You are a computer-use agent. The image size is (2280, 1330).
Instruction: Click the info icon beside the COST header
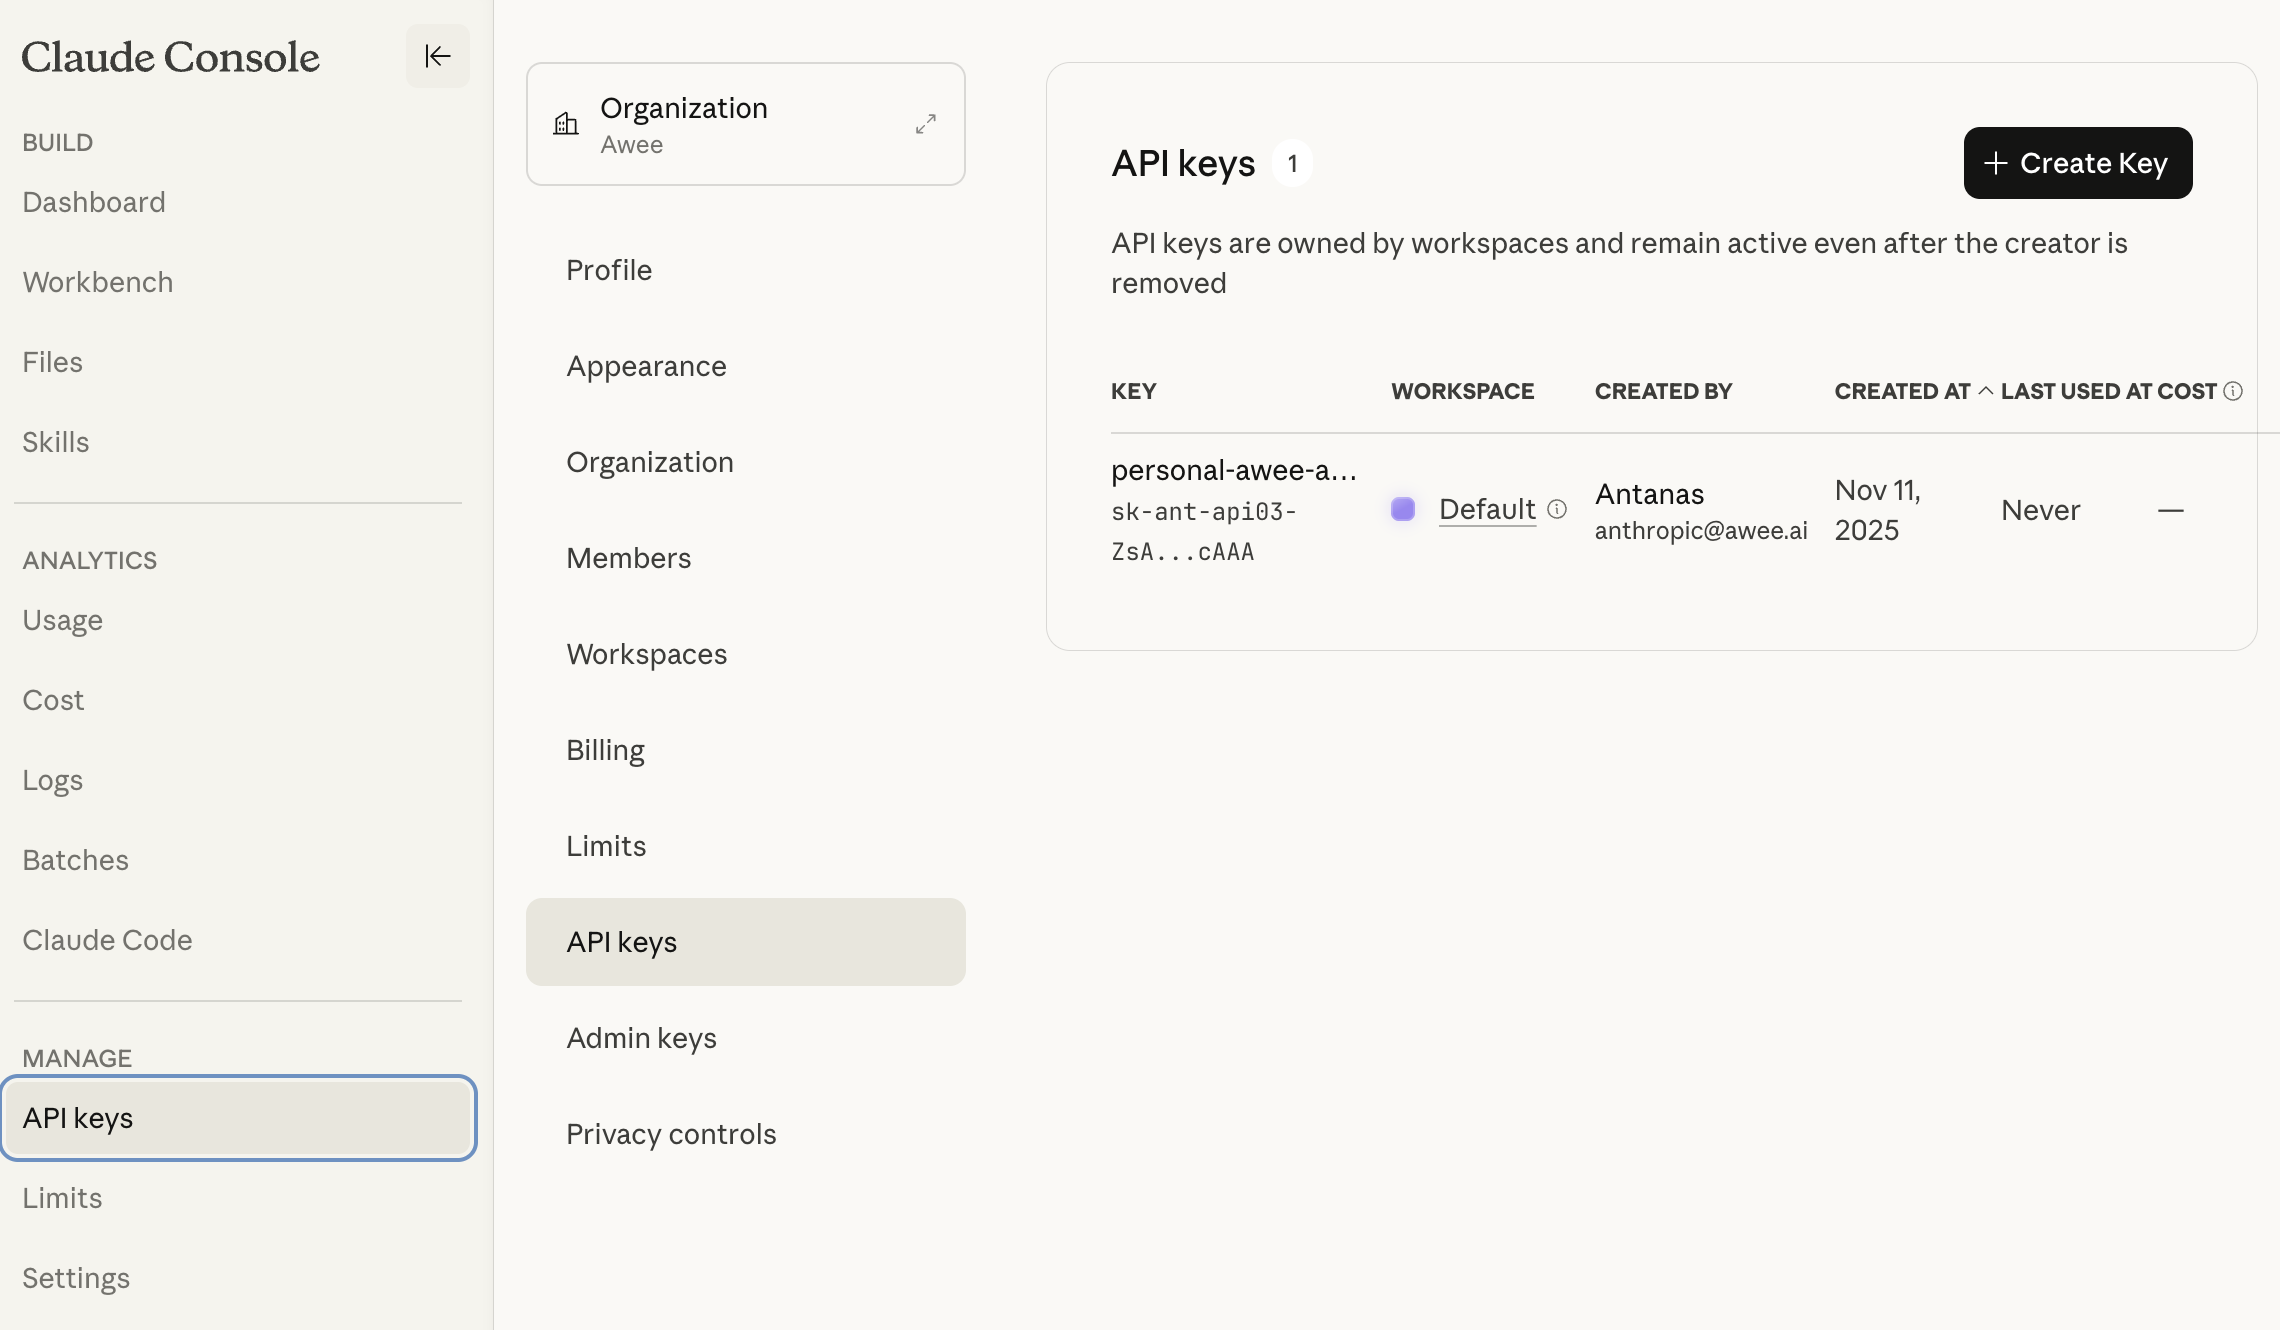tap(2233, 391)
